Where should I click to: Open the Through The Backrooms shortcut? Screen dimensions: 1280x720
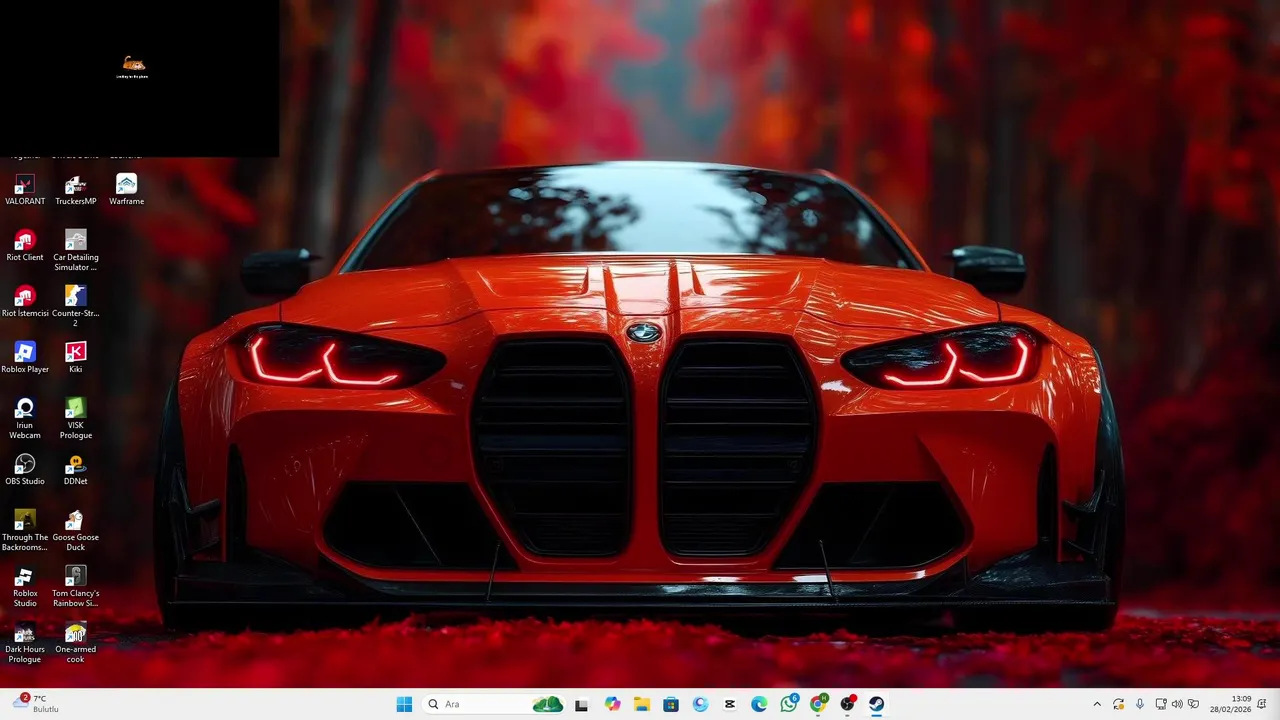(x=25, y=530)
